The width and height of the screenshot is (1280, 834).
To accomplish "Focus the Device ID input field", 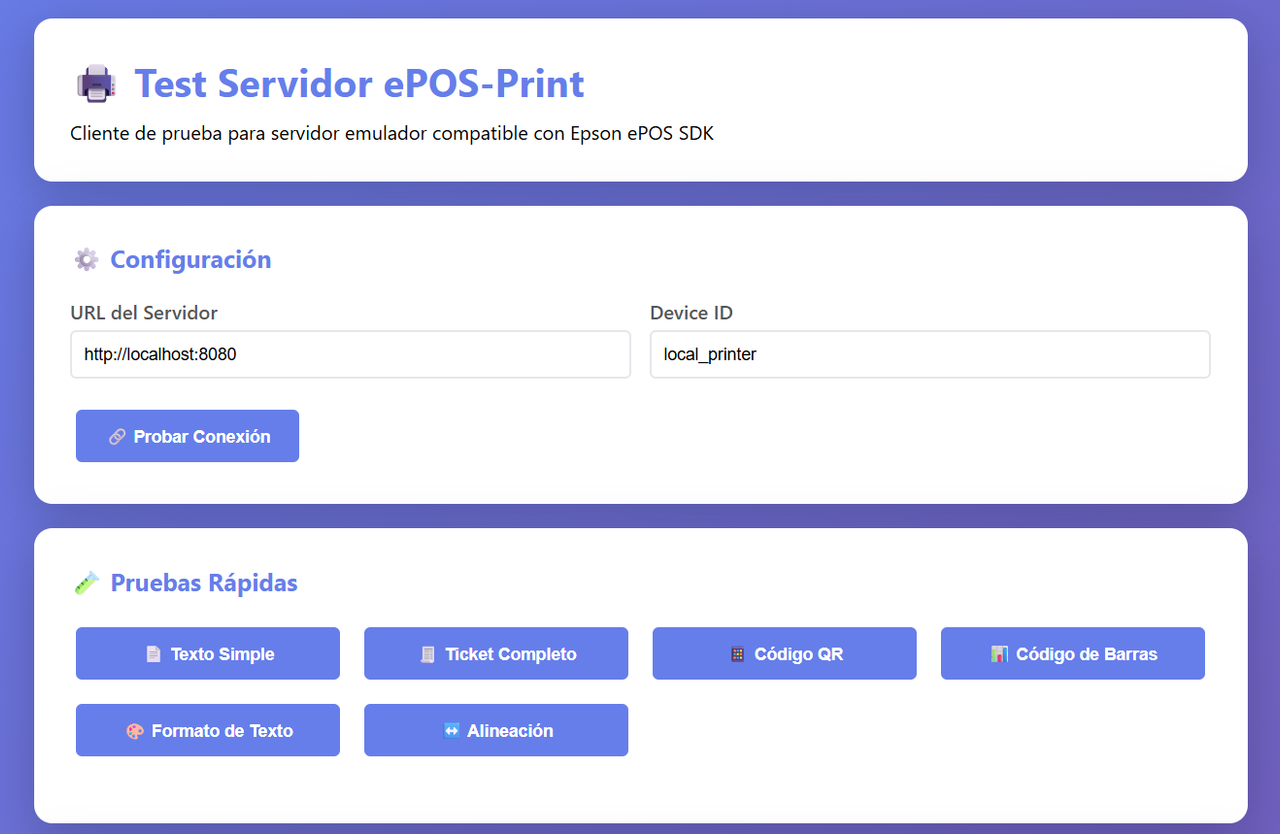I will point(930,354).
